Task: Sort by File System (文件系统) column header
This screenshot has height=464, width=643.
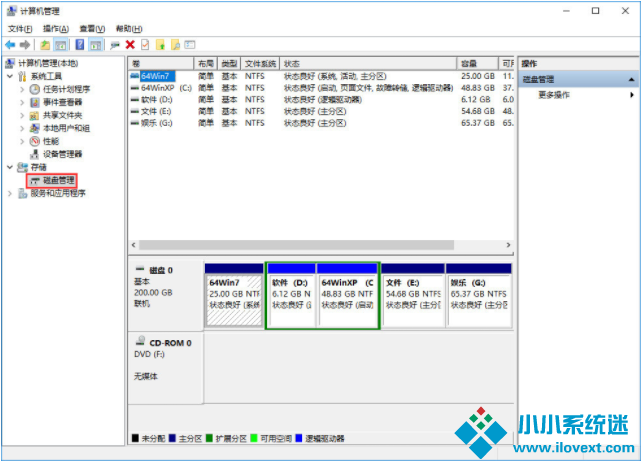Action: 260,64
